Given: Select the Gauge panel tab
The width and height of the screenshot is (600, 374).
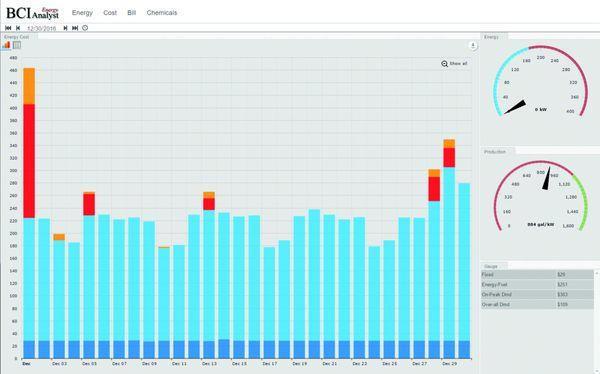Looking at the screenshot, I should point(493,266).
